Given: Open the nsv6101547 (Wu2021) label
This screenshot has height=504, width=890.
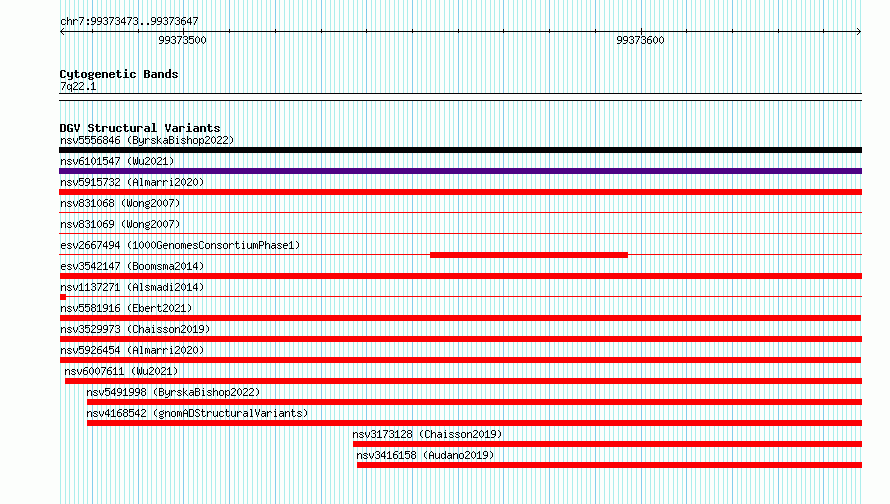Looking at the screenshot, I should coord(117,161).
